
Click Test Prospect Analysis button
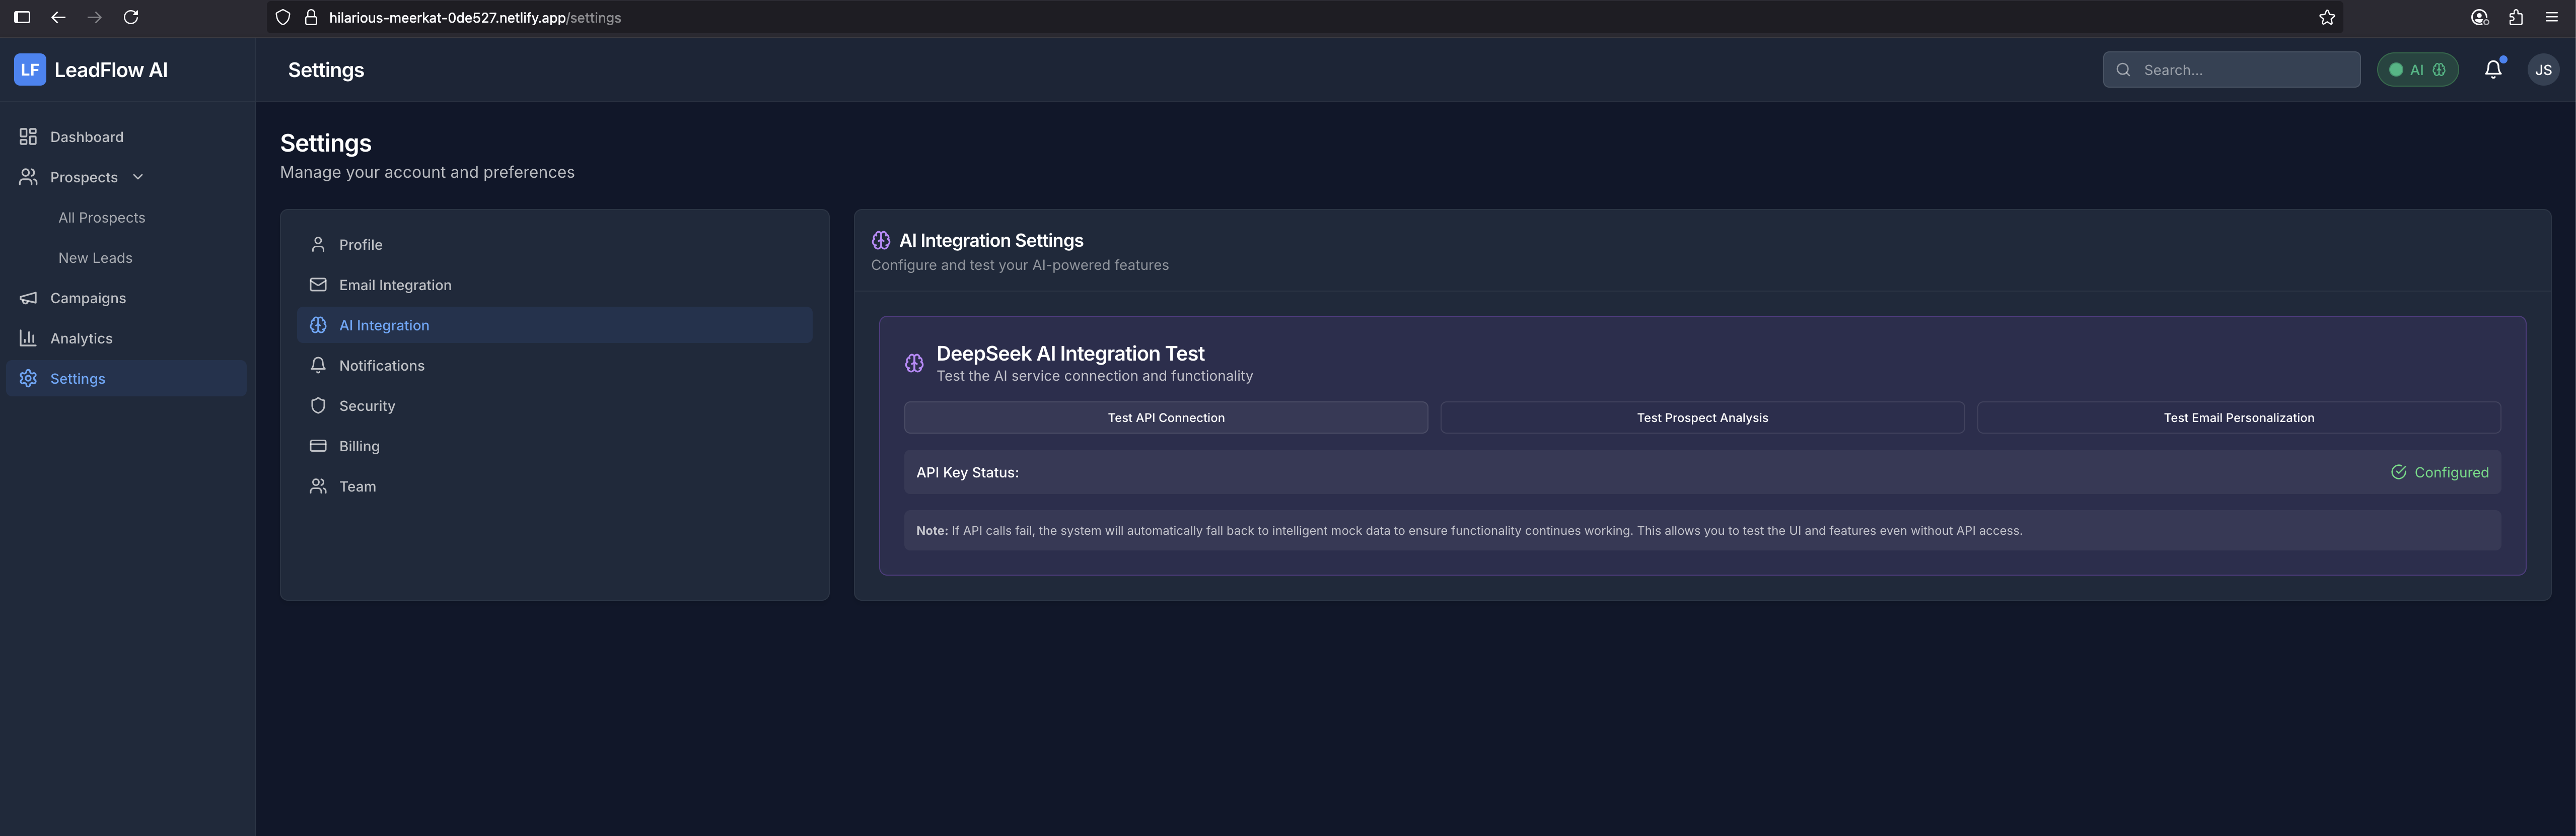(x=1702, y=418)
